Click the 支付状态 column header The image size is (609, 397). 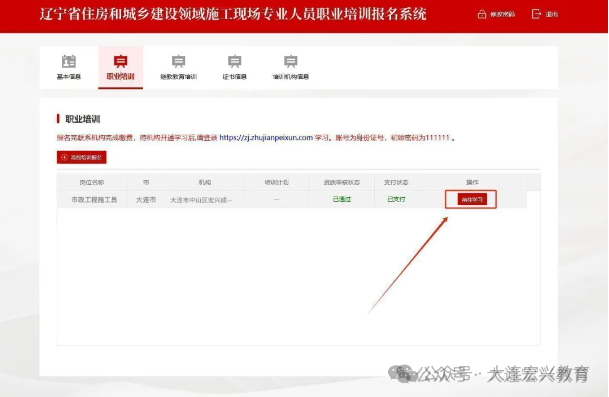point(396,182)
